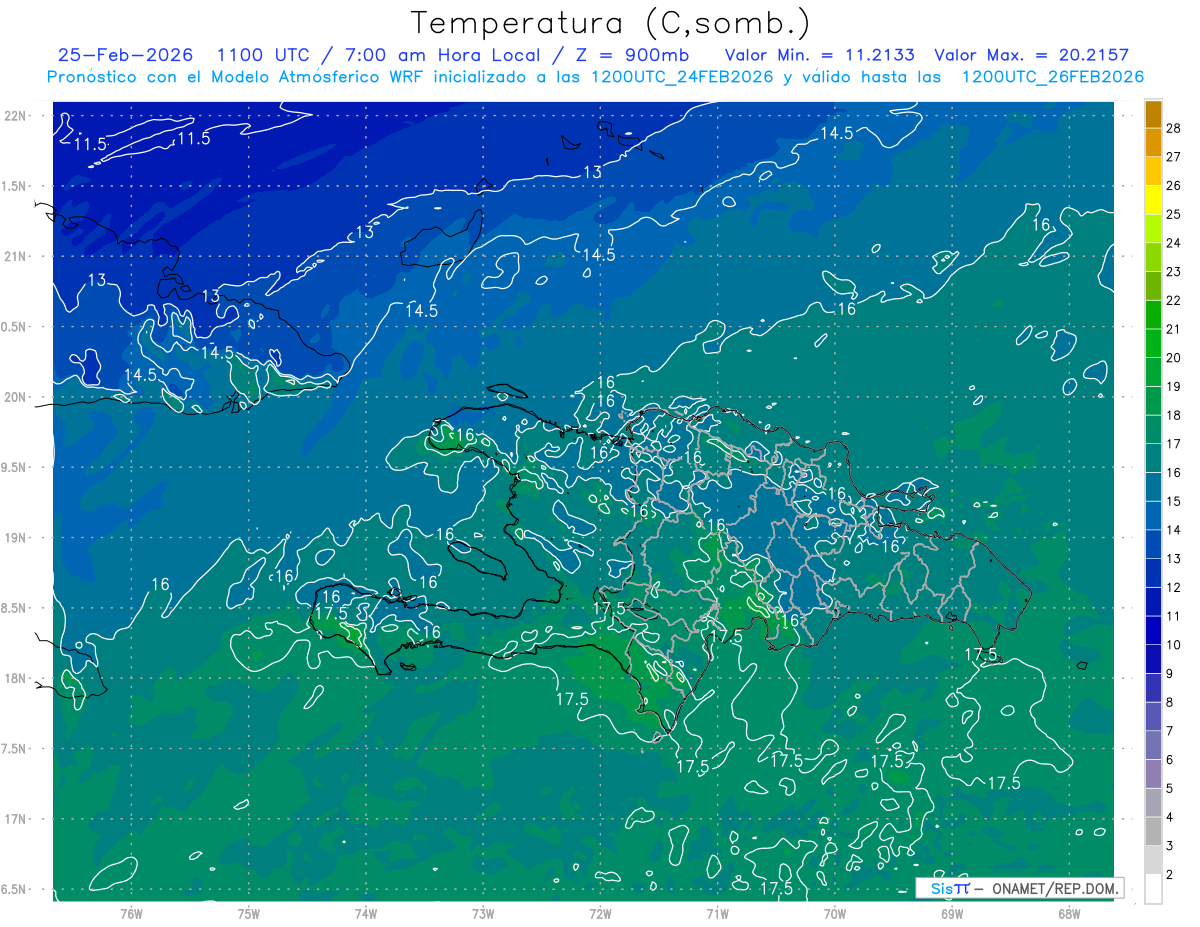The height and width of the screenshot is (927, 1200).
Task: Pick the lime swatch between 24 and 25
Action: (1153, 229)
